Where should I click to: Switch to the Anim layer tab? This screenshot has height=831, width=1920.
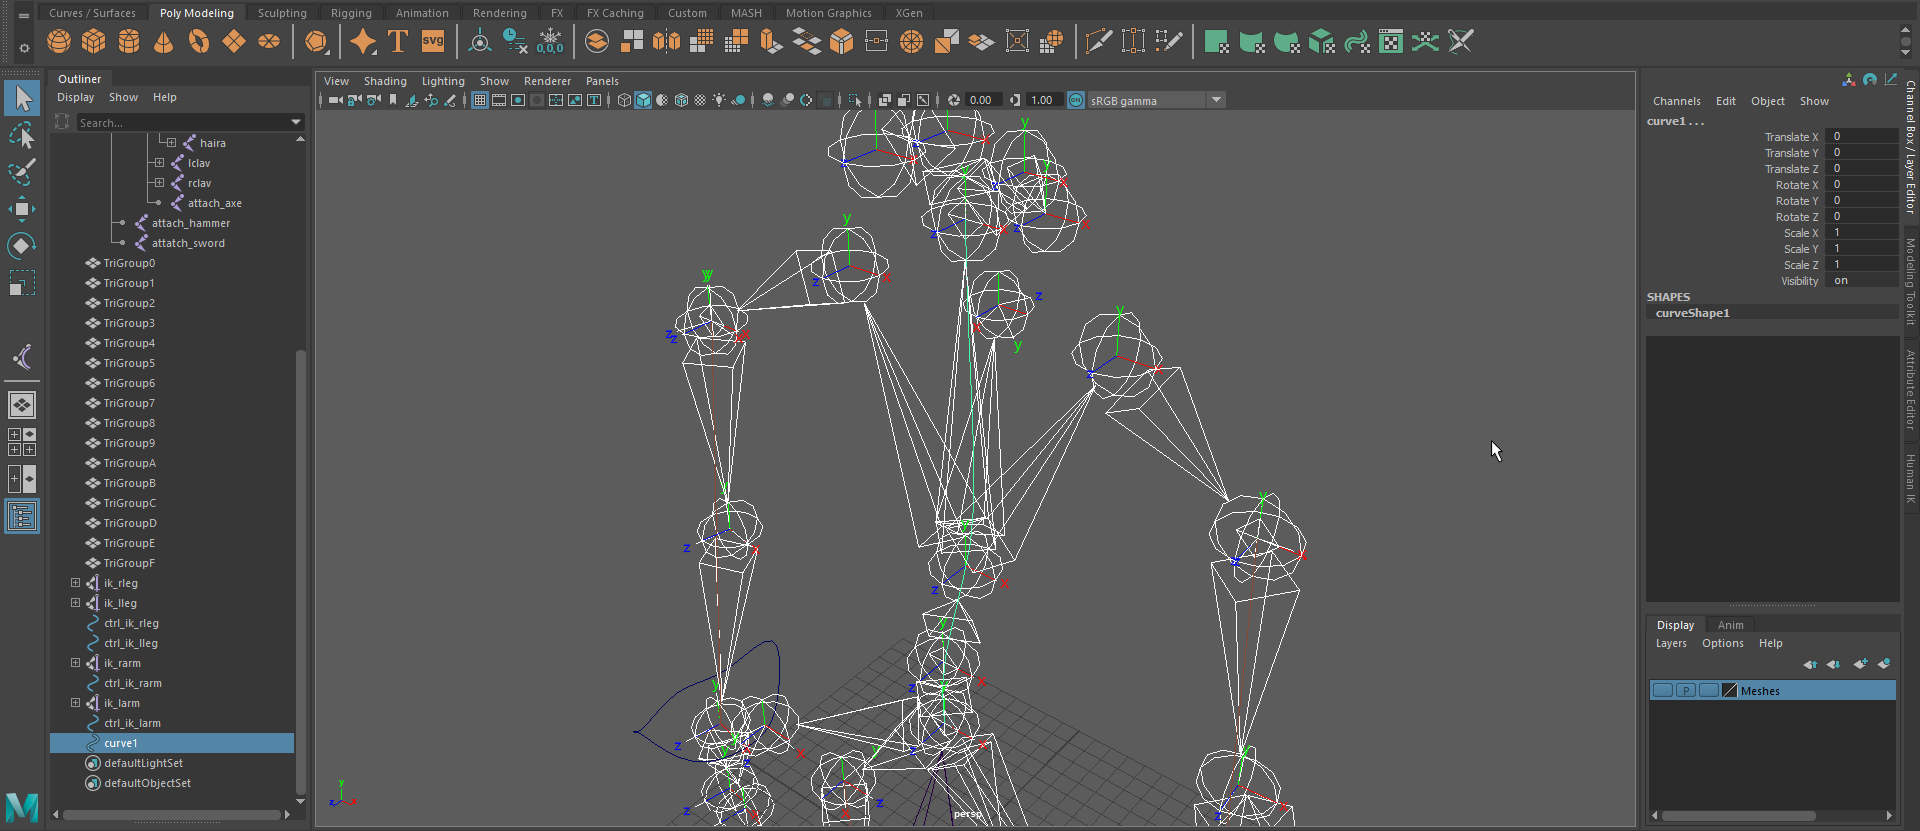1730,625
